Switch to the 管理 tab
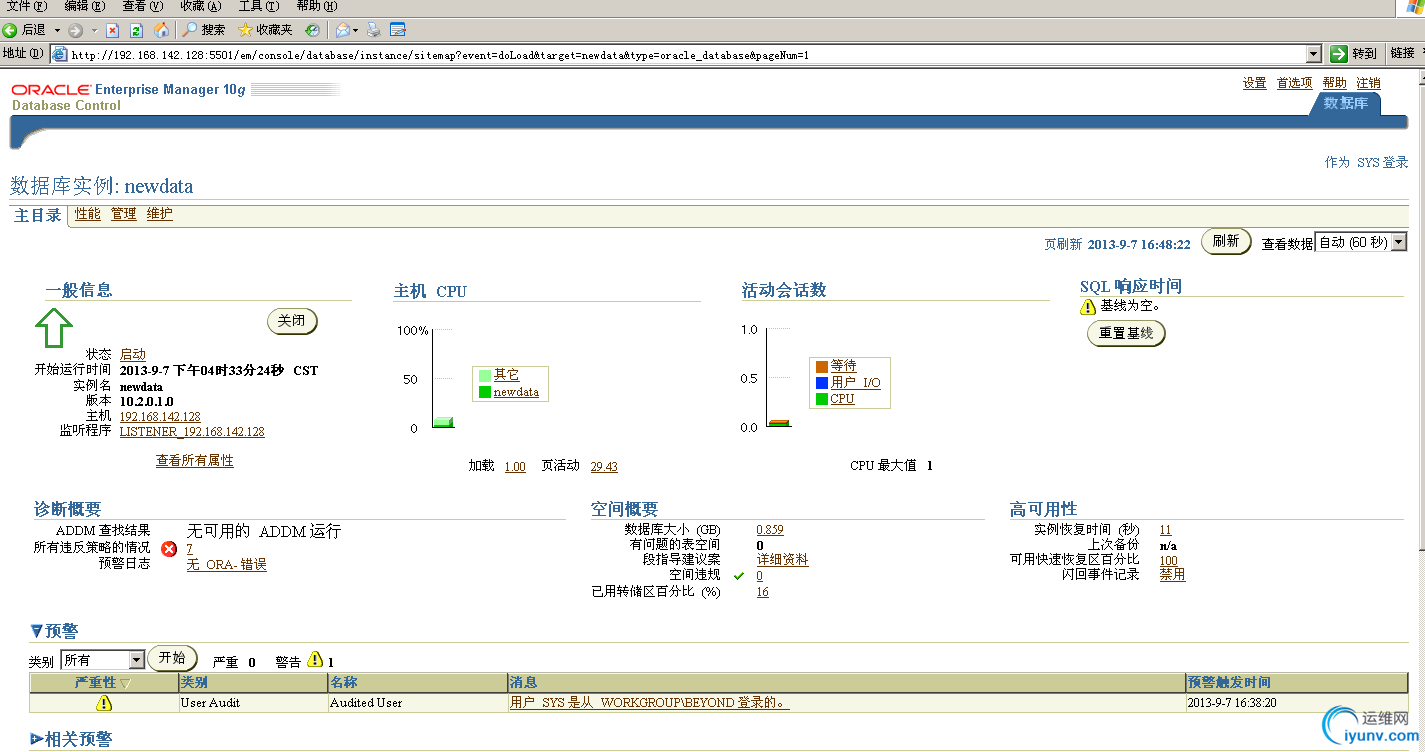This screenshot has height=752, width=1425. tap(124, 214)
